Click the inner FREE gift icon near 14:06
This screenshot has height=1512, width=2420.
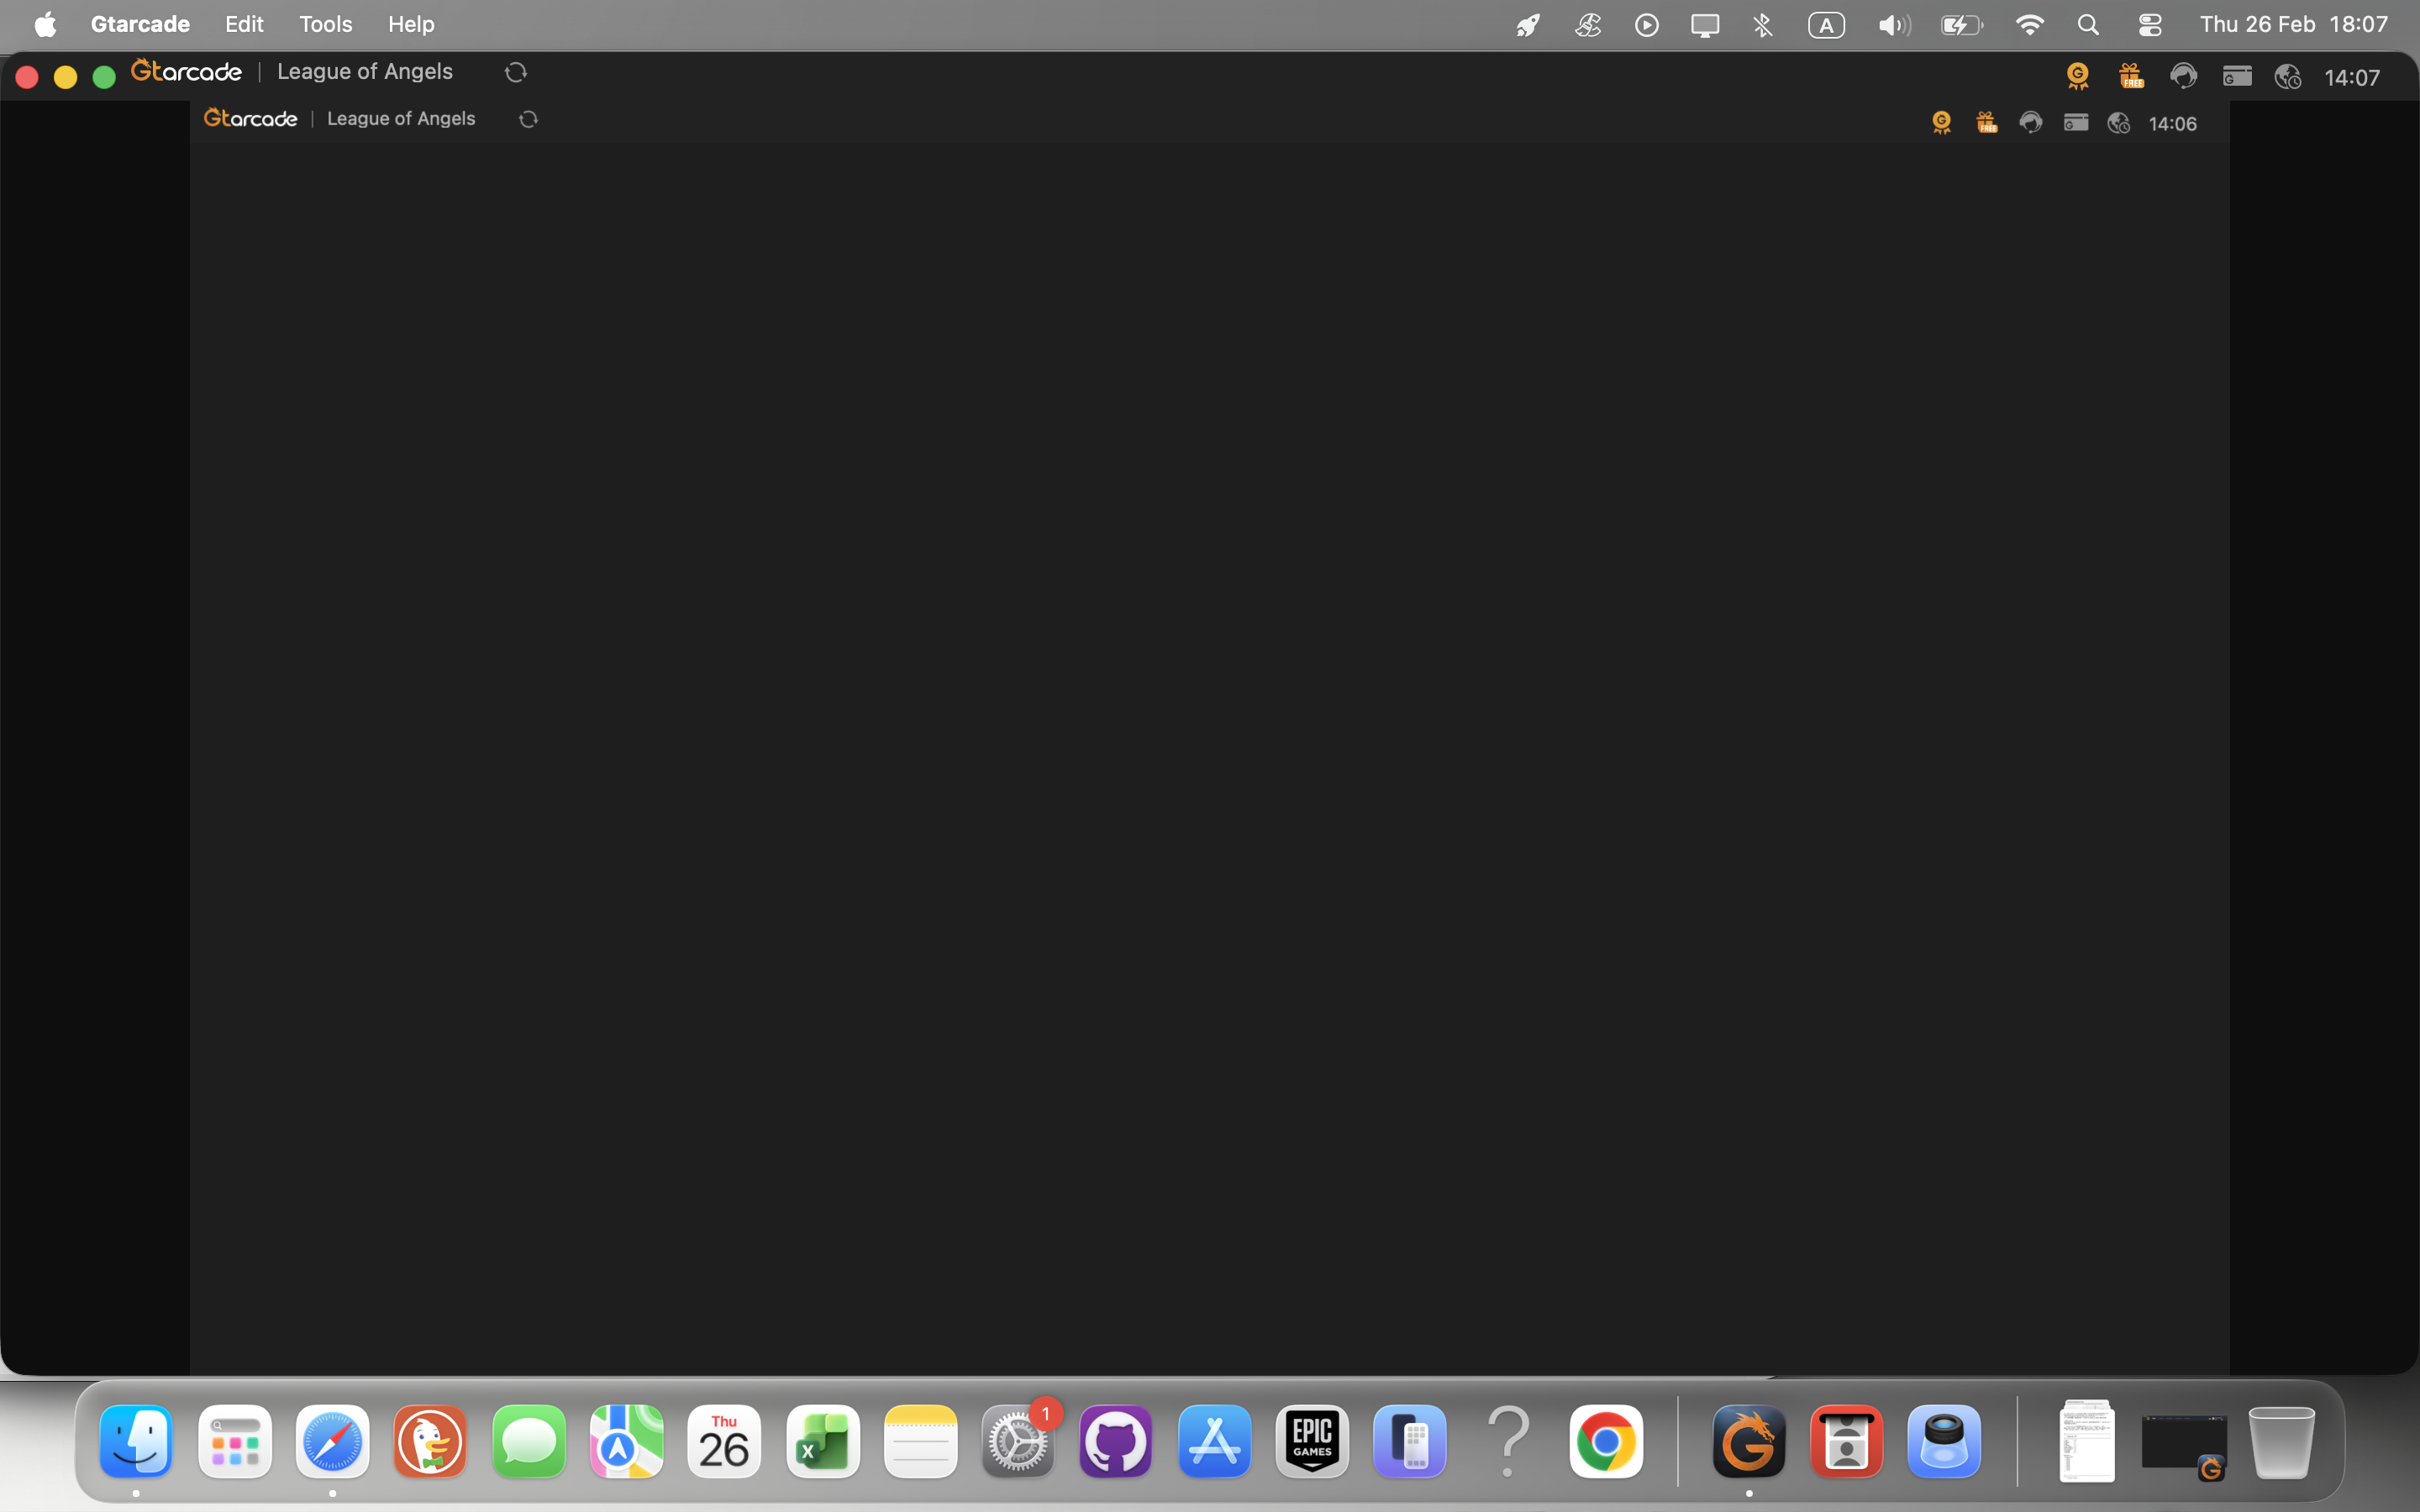click(x=1986, y=122)
